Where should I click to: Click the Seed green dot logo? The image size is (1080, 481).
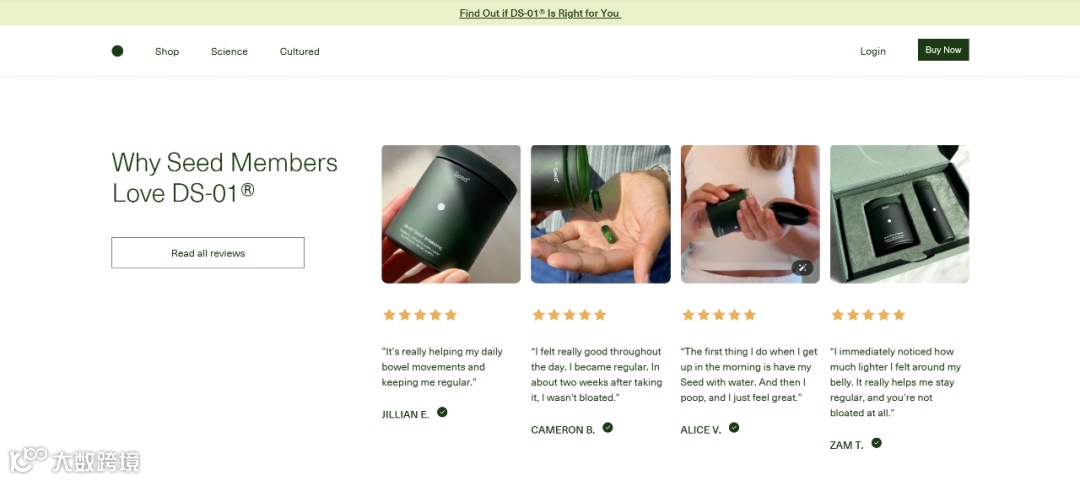coord(117,51)
